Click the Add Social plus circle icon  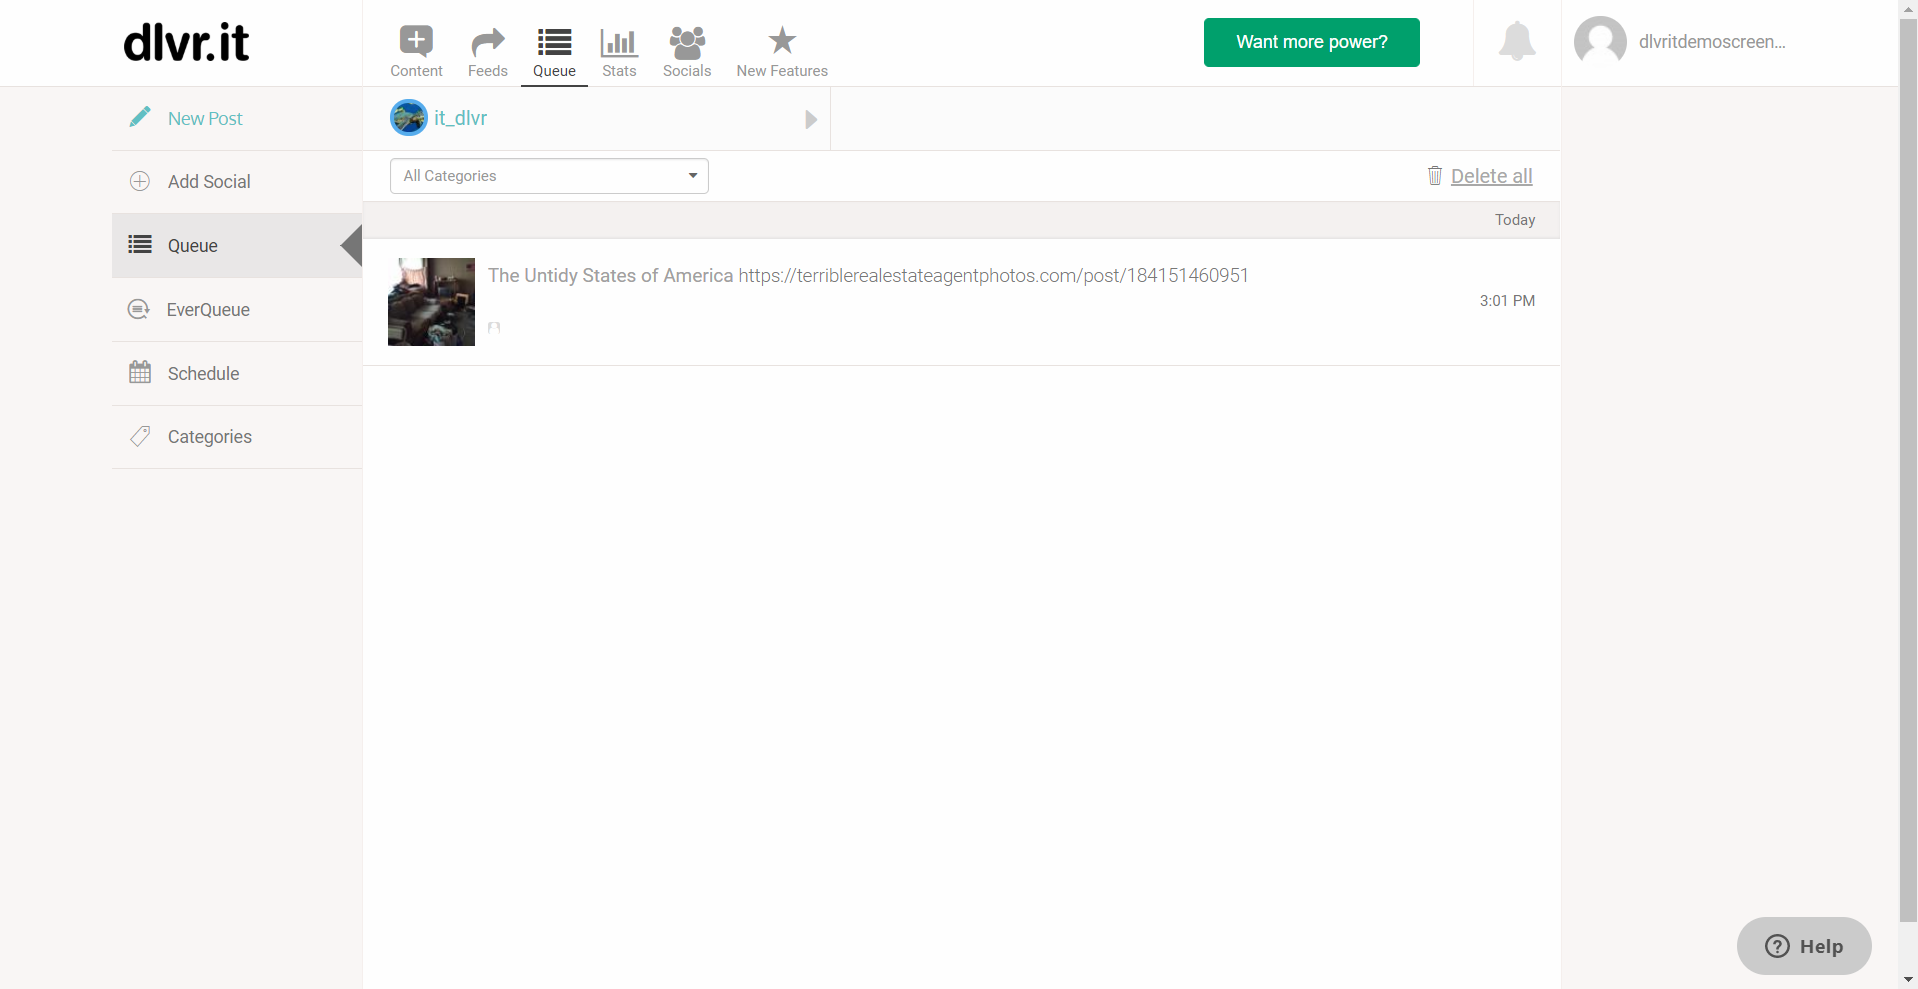click(140, 181)
